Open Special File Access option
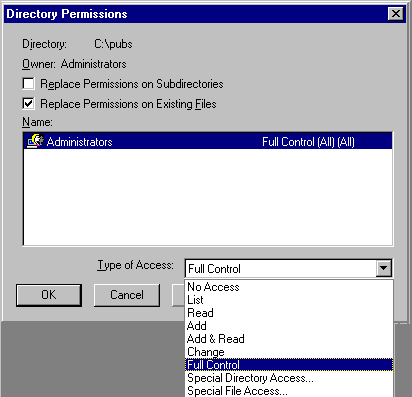The width and height of the screenshot is (412, 397). coord(289,391)
